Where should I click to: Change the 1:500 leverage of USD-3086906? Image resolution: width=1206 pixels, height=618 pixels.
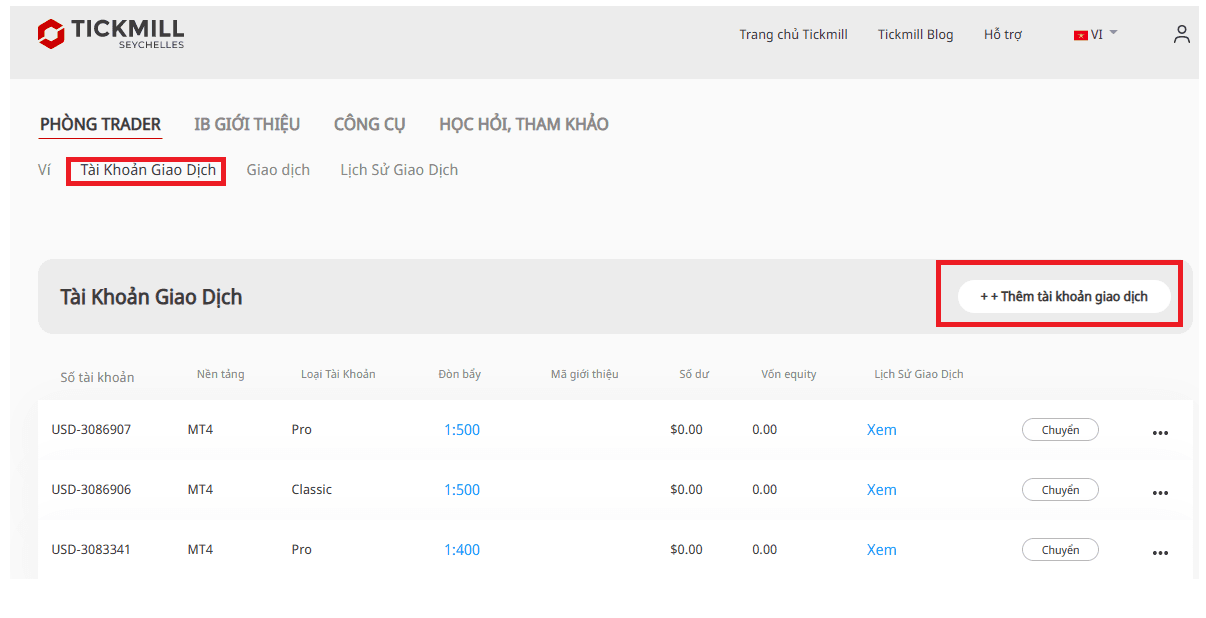click(462, 490)
